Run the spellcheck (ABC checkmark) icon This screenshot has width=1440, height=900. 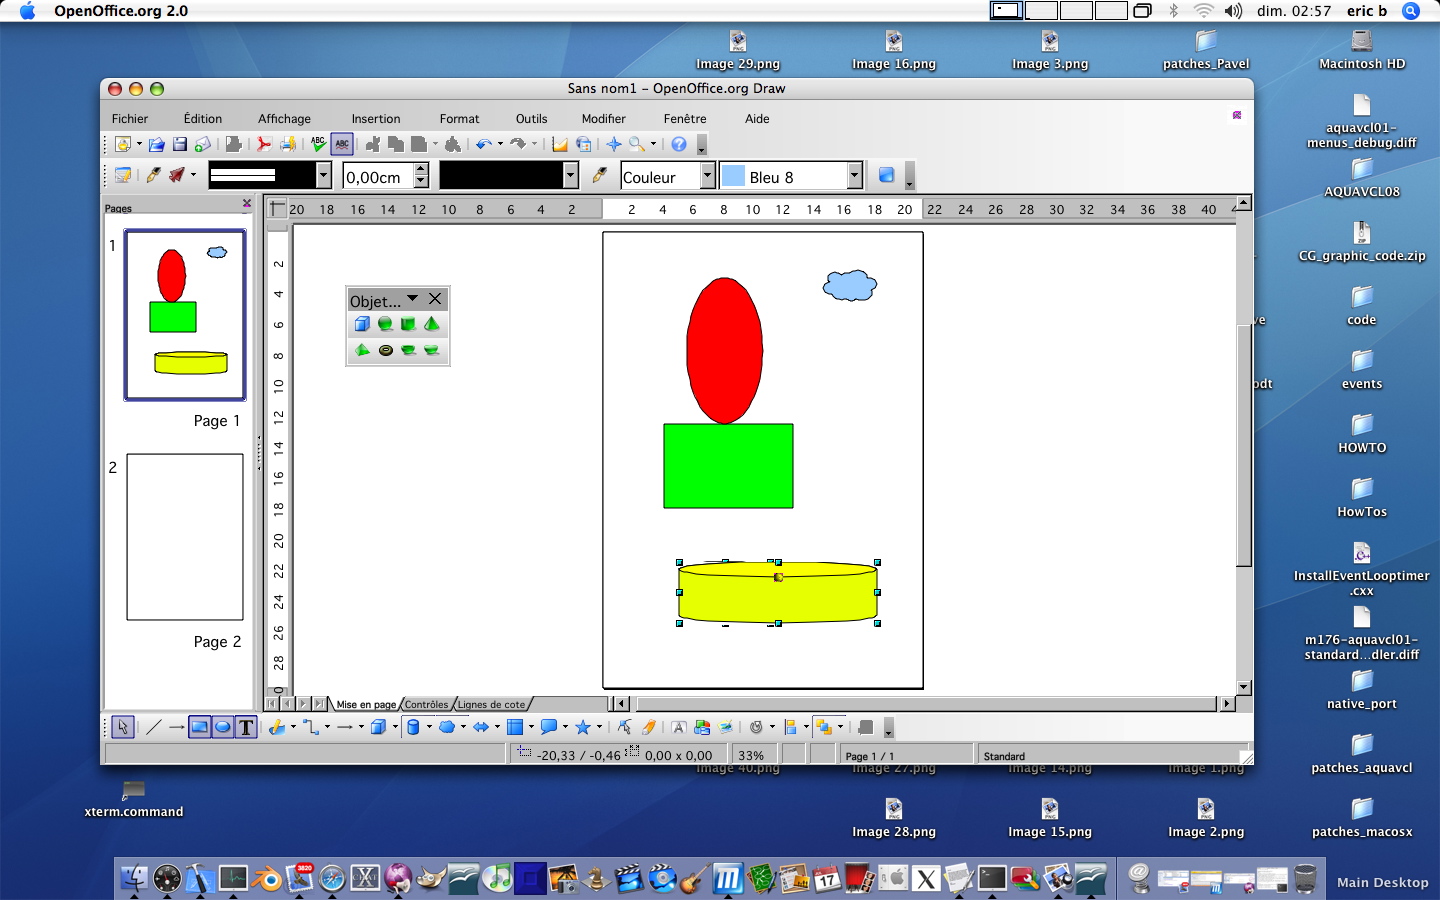click(x=318, y=144)
